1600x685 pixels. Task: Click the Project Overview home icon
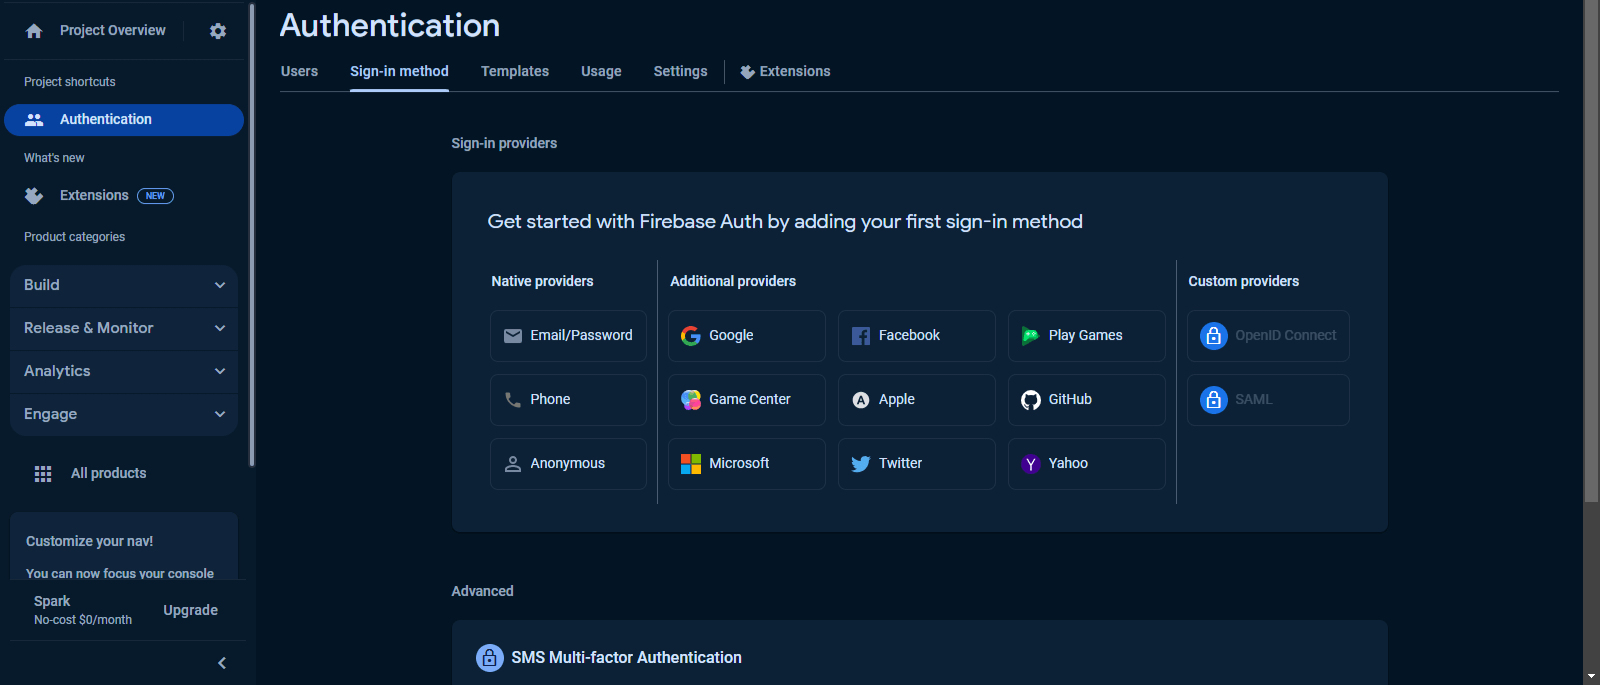(x=34, y=31)
